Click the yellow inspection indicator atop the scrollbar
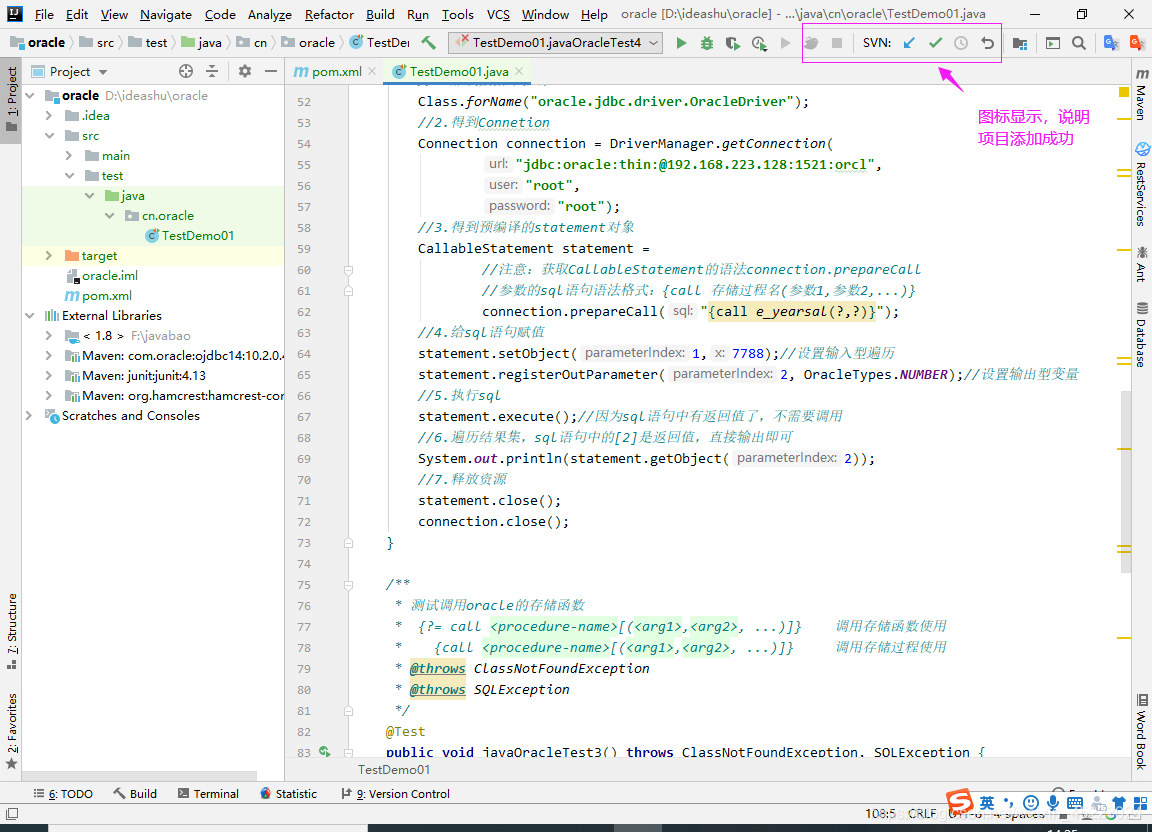This screenshot has width=1152, height=832. (x=1123, y=92)
